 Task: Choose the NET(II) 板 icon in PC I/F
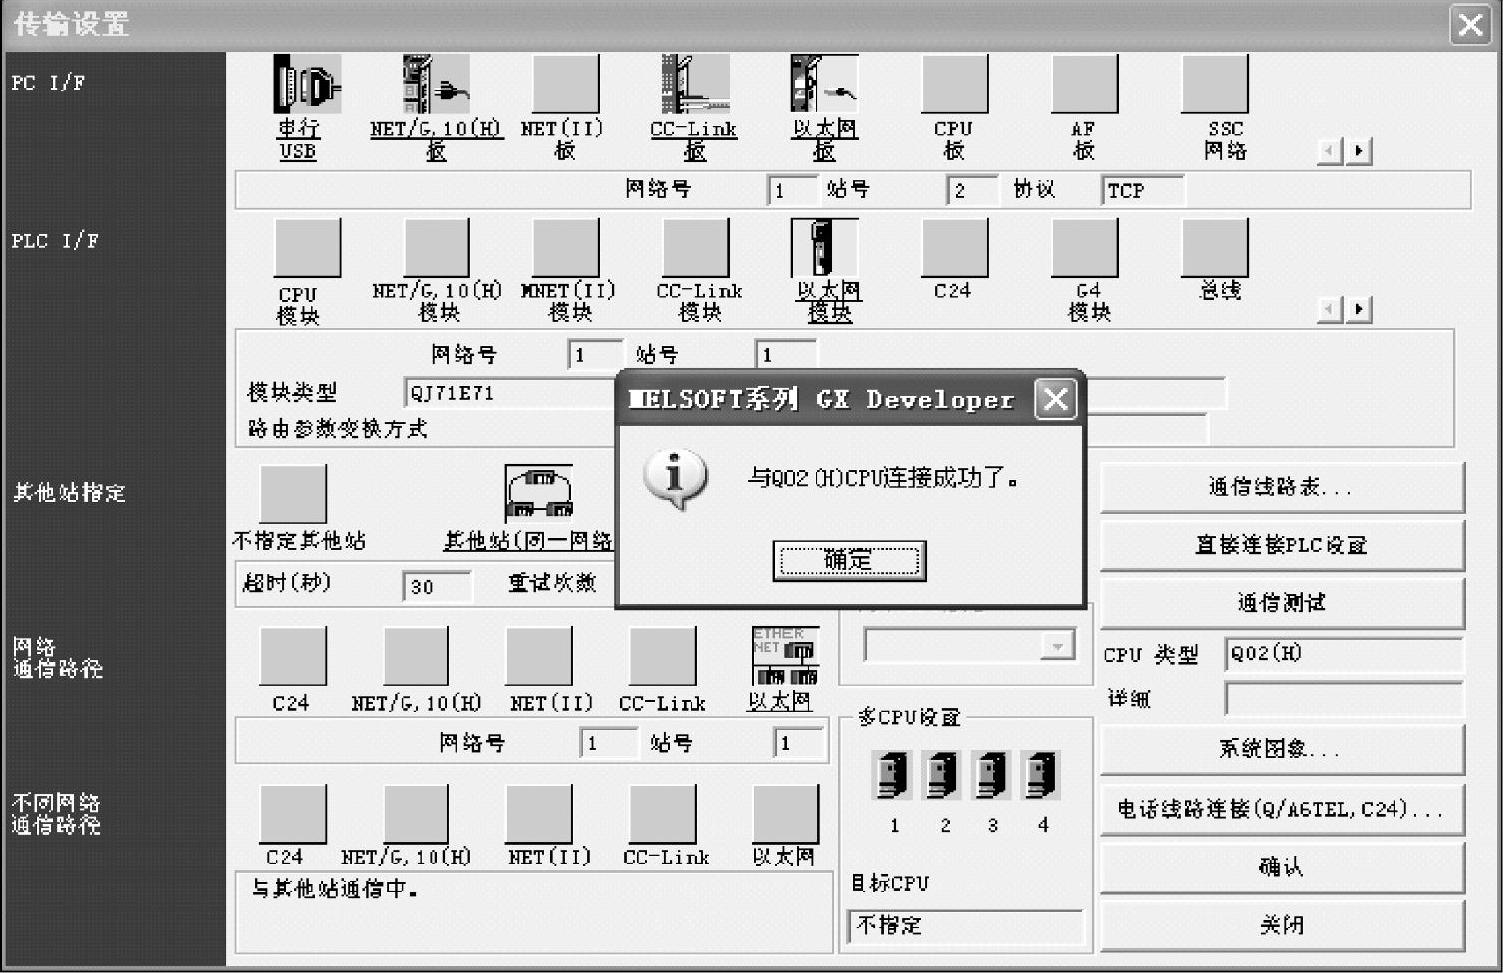pyautogui.click(x=565, y=84)
